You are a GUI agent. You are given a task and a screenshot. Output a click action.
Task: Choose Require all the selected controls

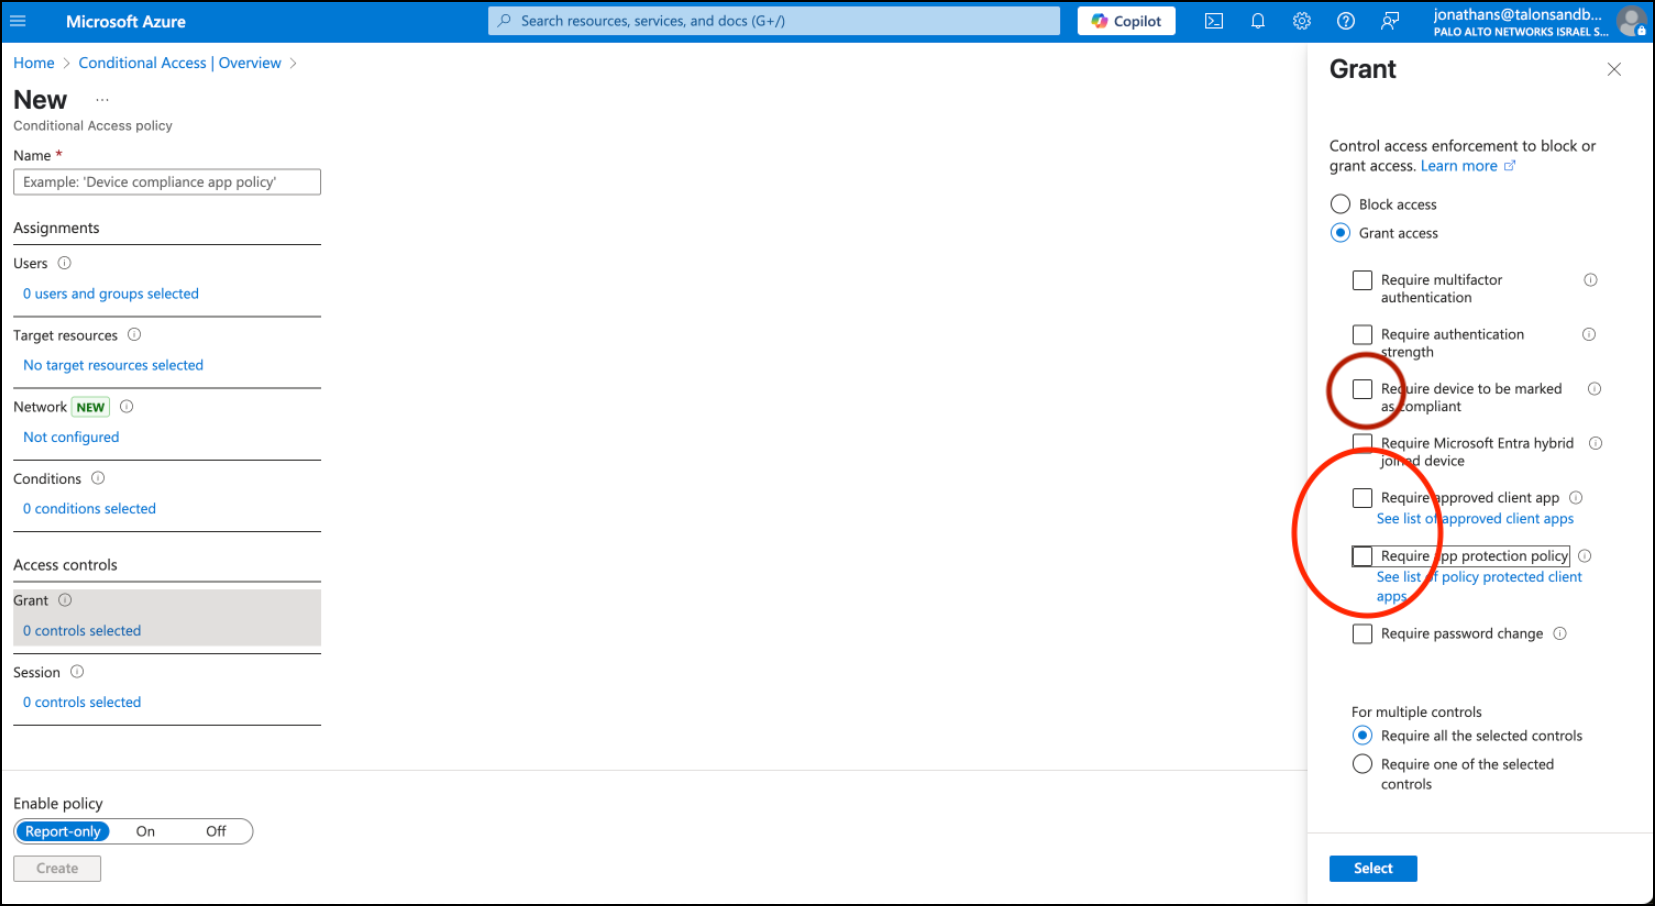tap(1362, 736)
